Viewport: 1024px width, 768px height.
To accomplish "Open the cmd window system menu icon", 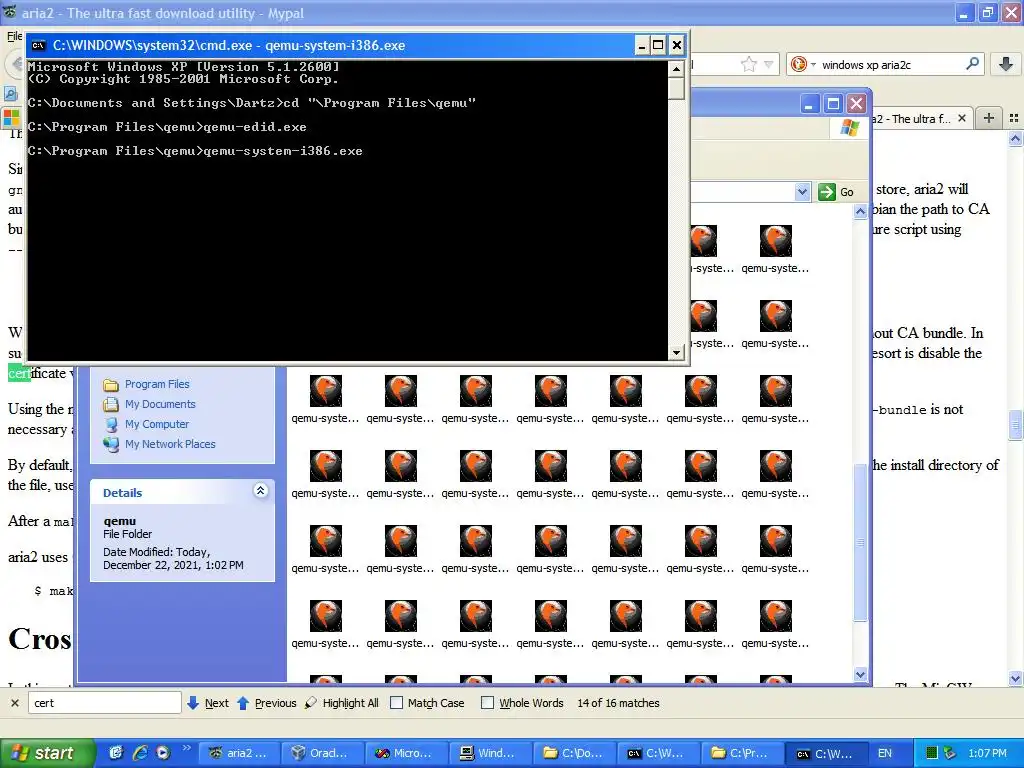I will coord(39,45).
